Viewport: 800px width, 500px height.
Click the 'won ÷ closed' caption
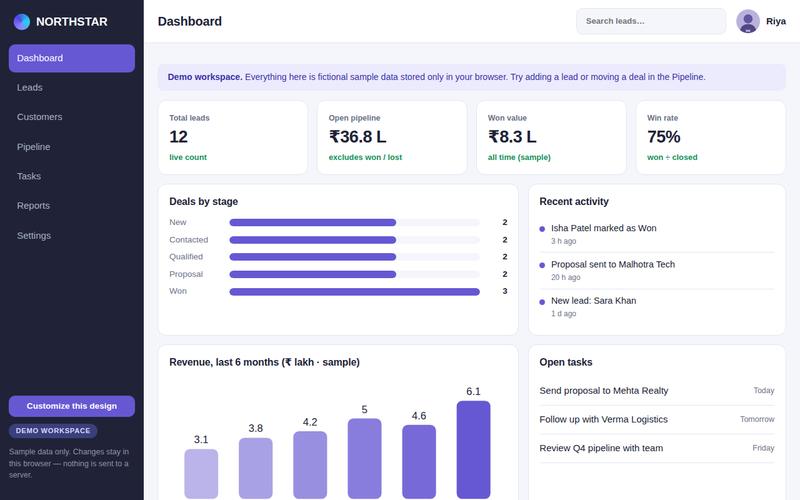(672, 157)
